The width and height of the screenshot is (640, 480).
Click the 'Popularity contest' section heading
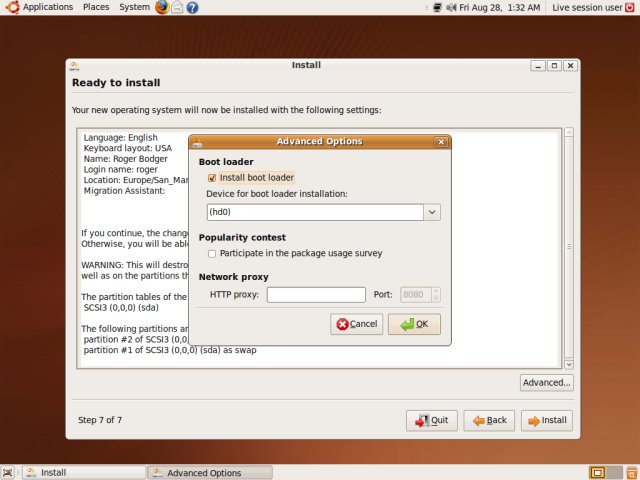click(242, 238)
